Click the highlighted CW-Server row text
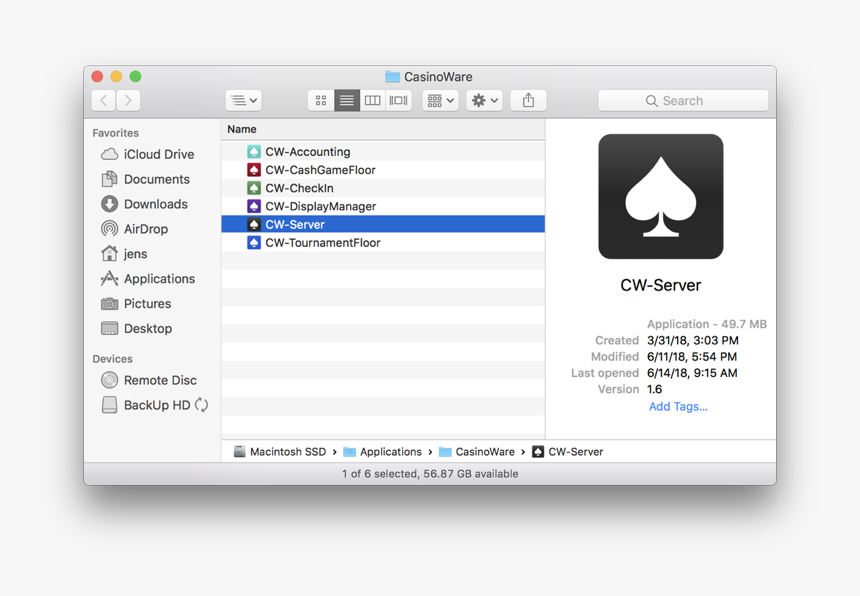 coord(295,224)
